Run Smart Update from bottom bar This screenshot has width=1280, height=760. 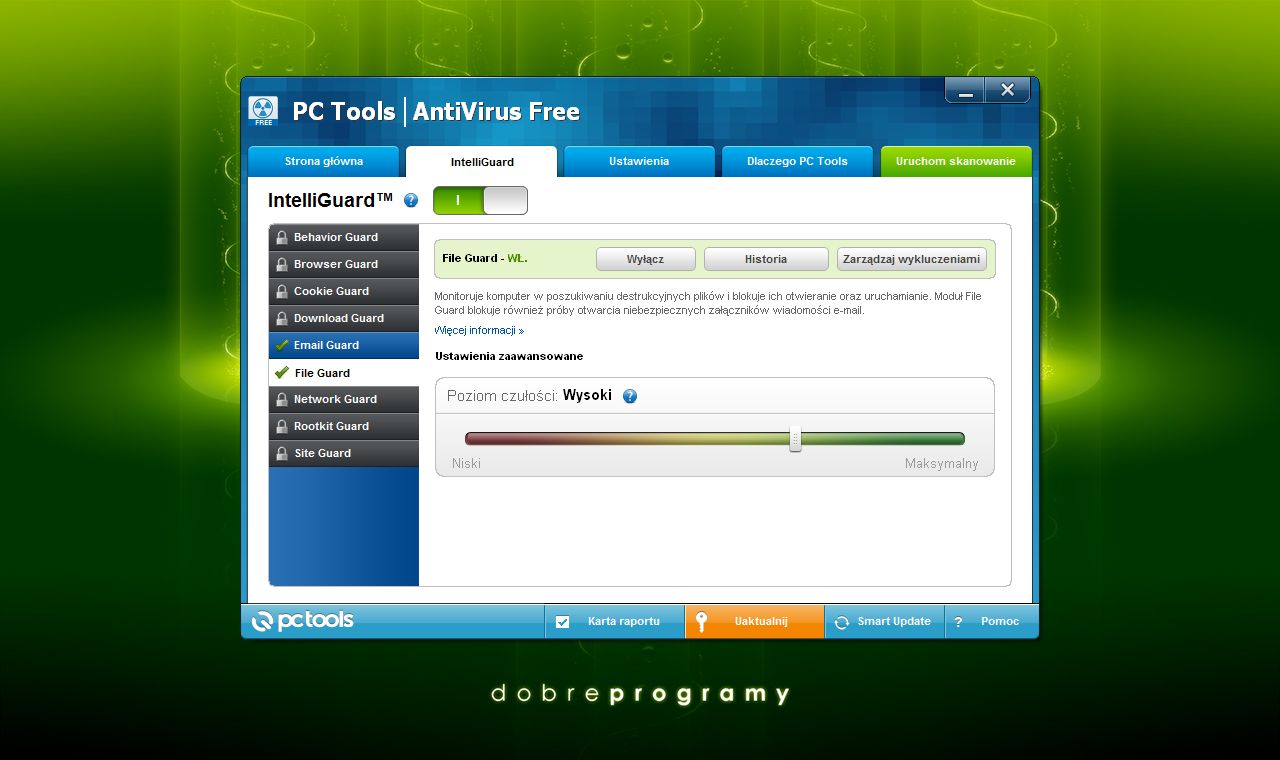(x=885, y=622)
